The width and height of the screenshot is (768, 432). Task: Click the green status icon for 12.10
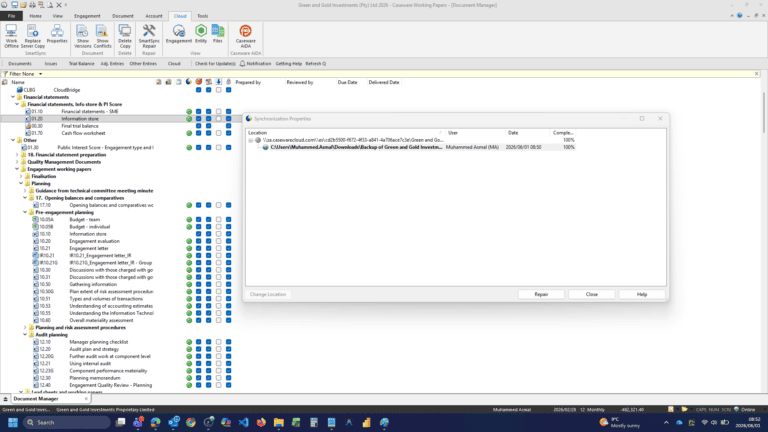pyautogui.click(x=189, y=342)
